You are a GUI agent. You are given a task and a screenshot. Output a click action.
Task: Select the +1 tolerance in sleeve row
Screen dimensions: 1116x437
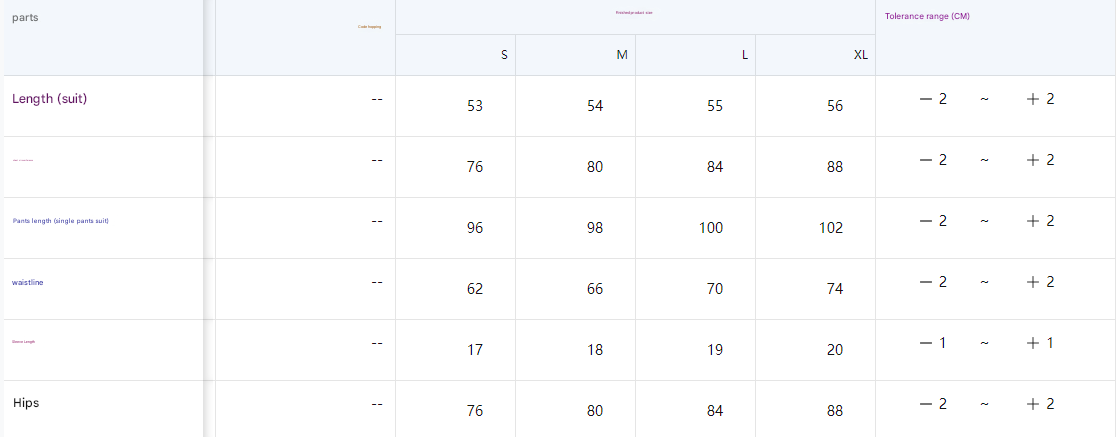pyautogui.click(x=1040, y=343)
